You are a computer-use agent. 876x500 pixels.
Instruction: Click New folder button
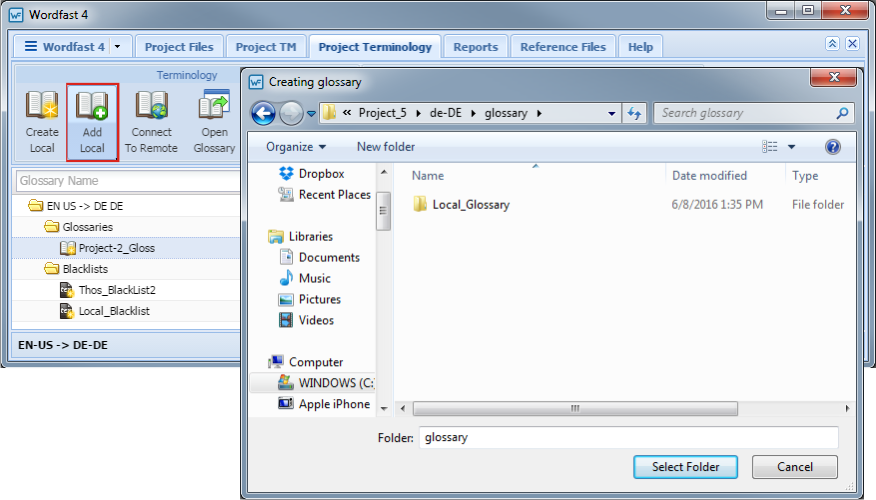[x=385, y=147]
